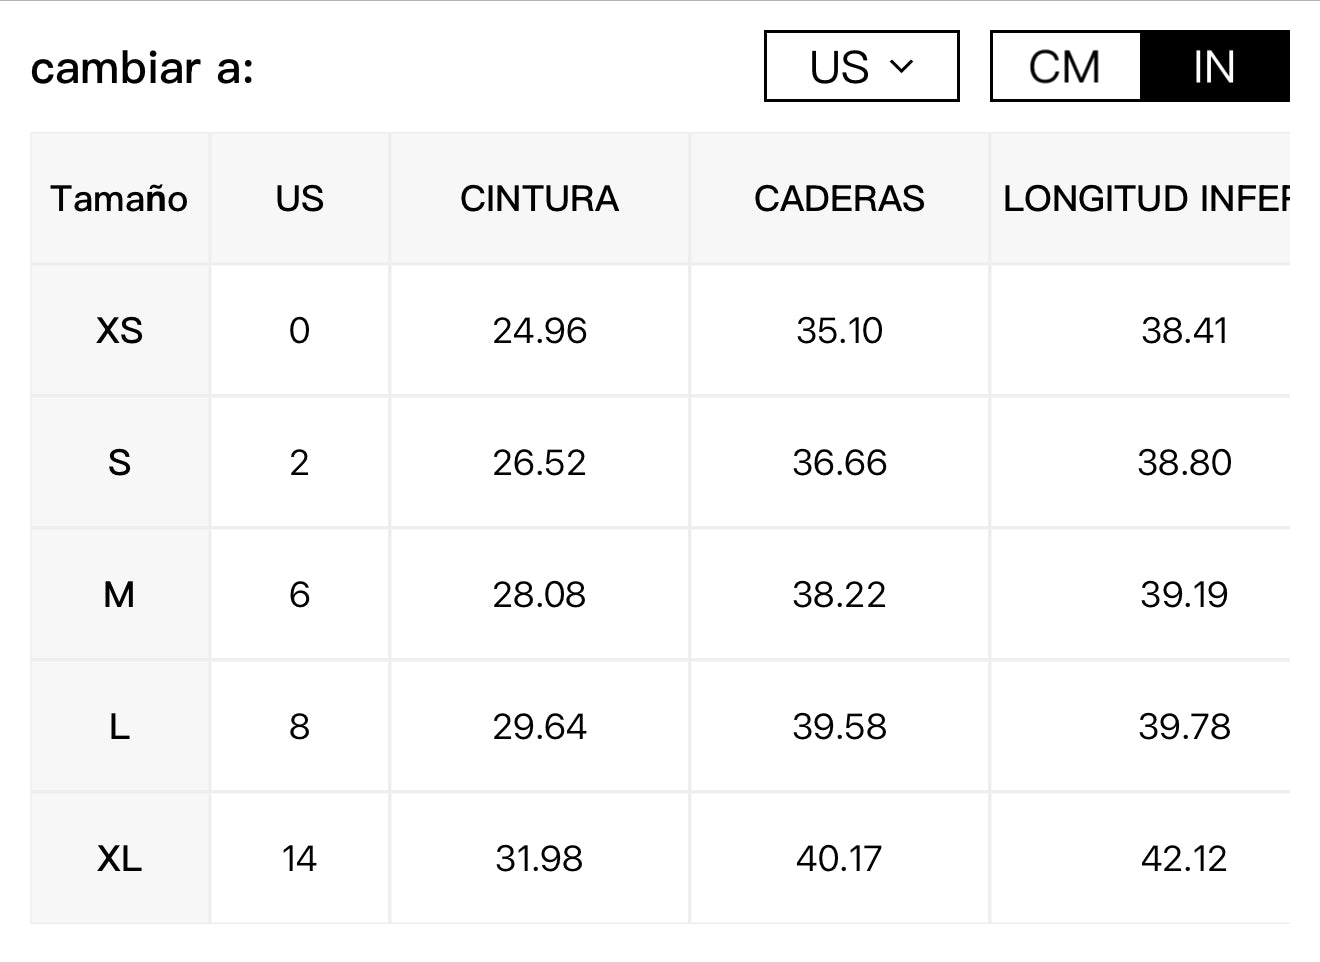Select the IN unit toggle
The height and width of the screenshot is (962, 1320).
[x=1213, y=67]
